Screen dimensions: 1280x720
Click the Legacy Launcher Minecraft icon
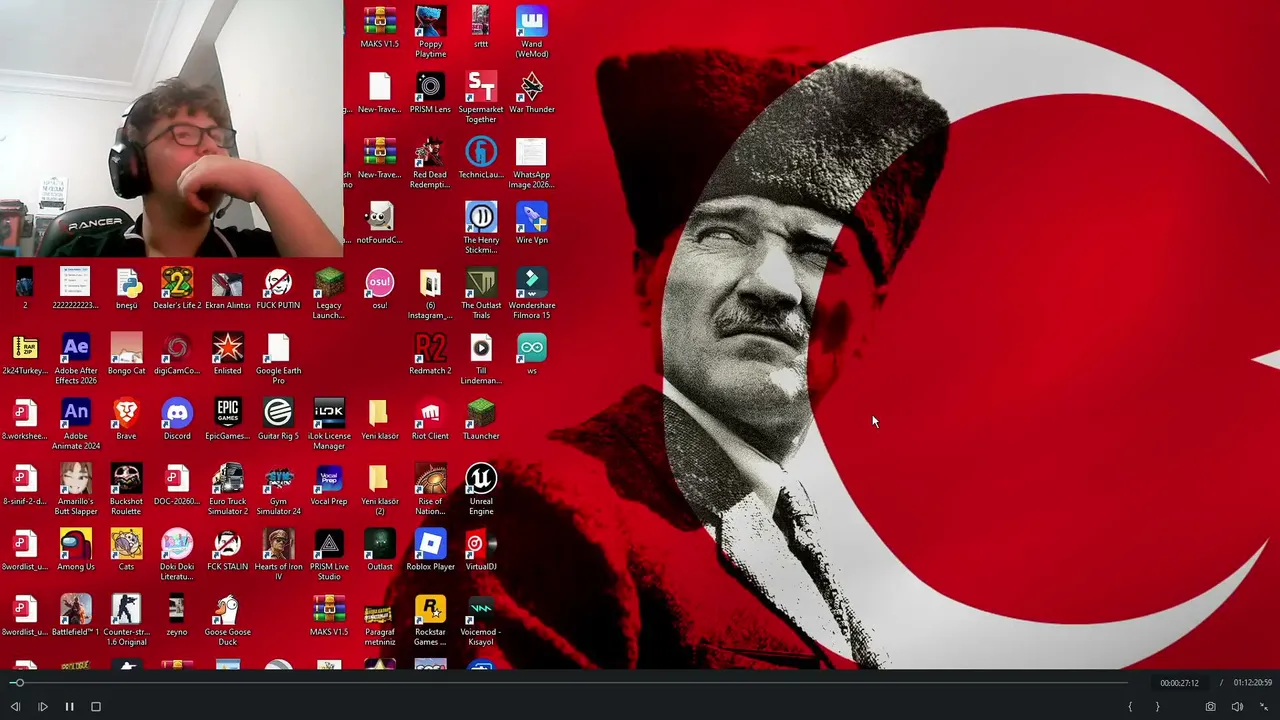point(329,294)
